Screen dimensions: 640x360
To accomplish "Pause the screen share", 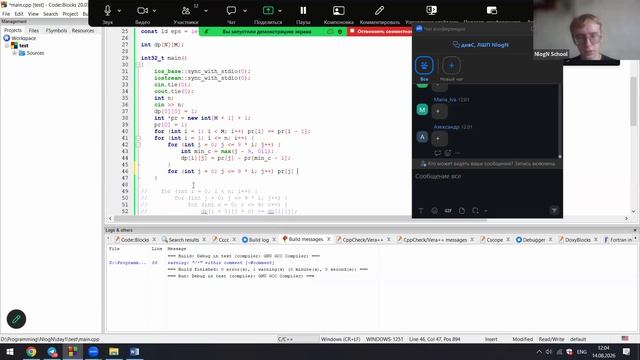I will 303,10.
